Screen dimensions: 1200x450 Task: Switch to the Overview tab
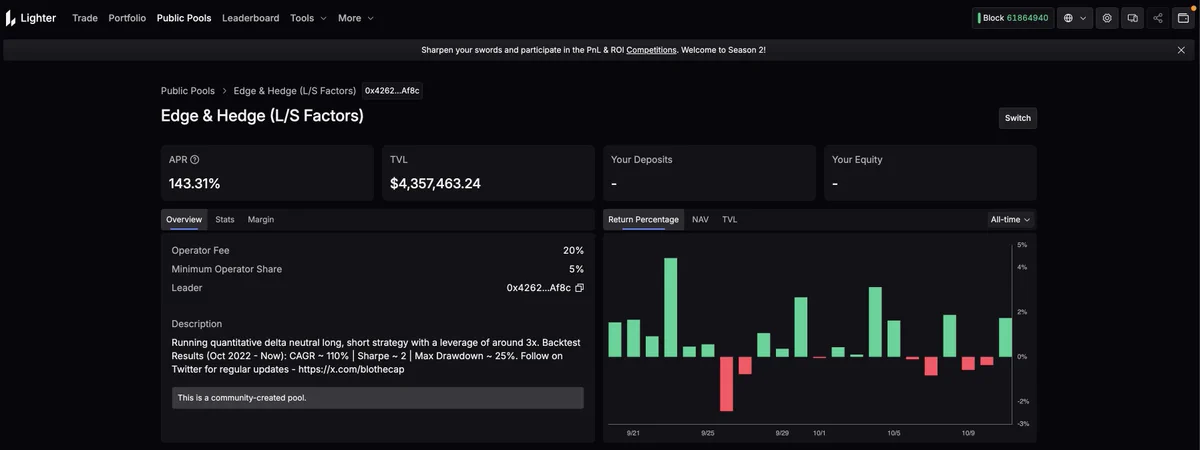(184, 219)
